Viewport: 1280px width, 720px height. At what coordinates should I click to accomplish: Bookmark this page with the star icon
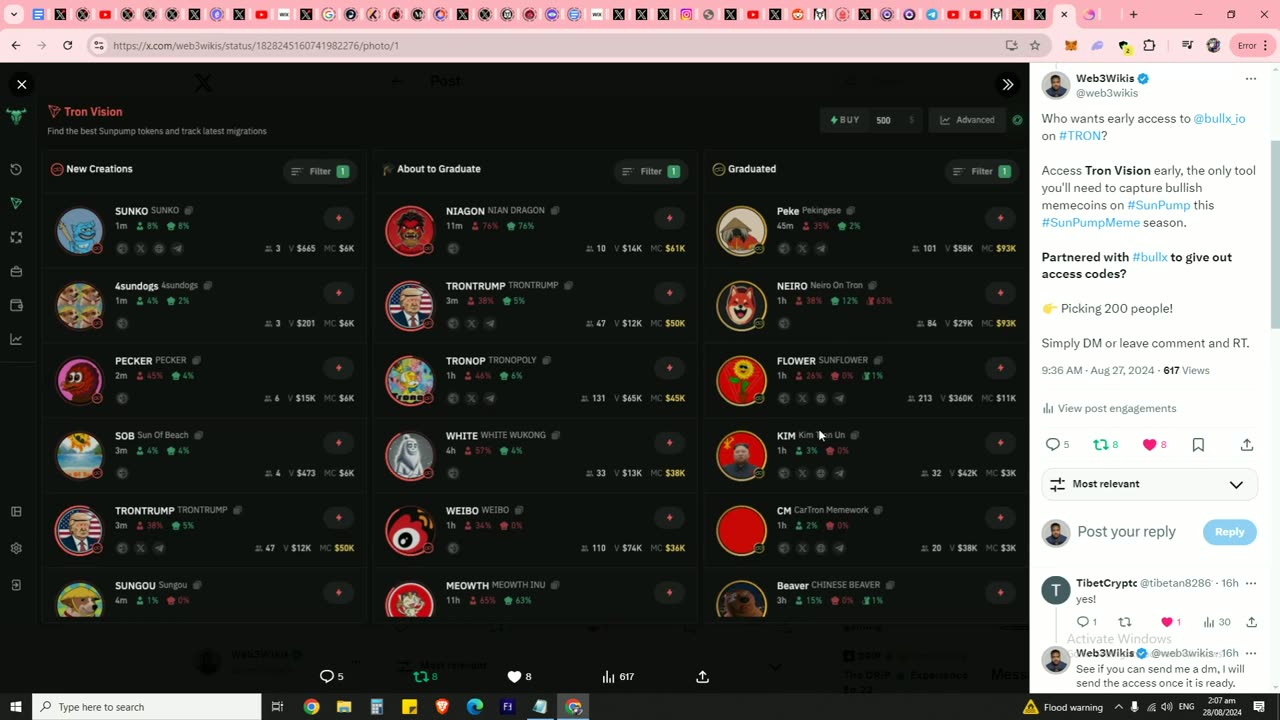[1035, 45]
